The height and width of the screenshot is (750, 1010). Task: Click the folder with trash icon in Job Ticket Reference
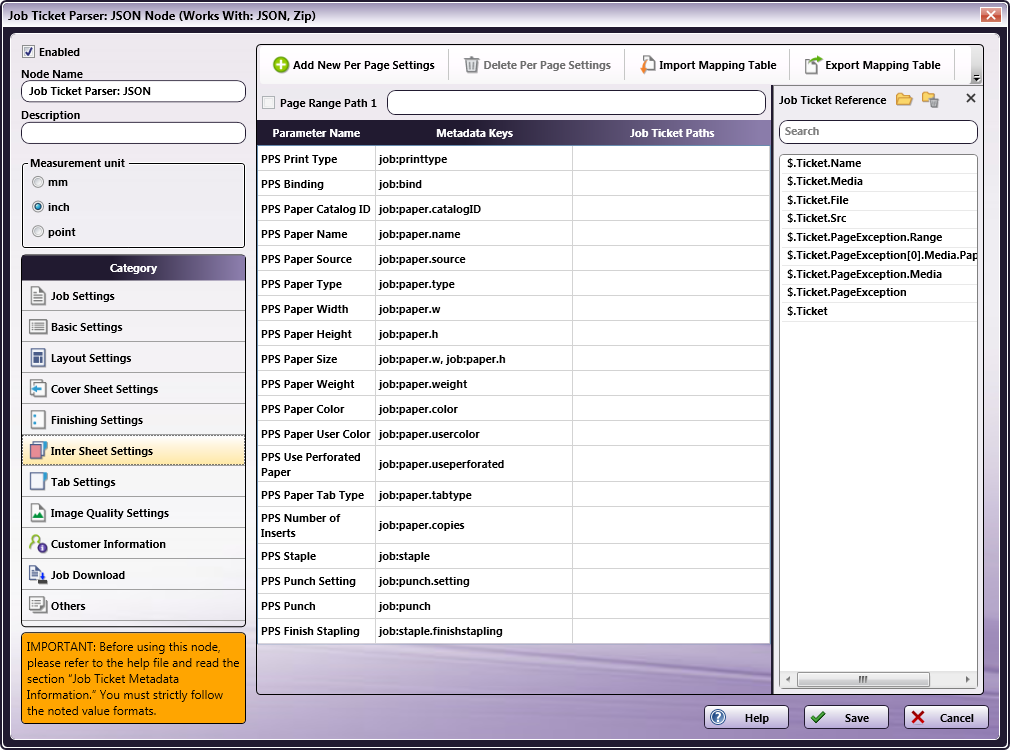click(x=930, y=99)
